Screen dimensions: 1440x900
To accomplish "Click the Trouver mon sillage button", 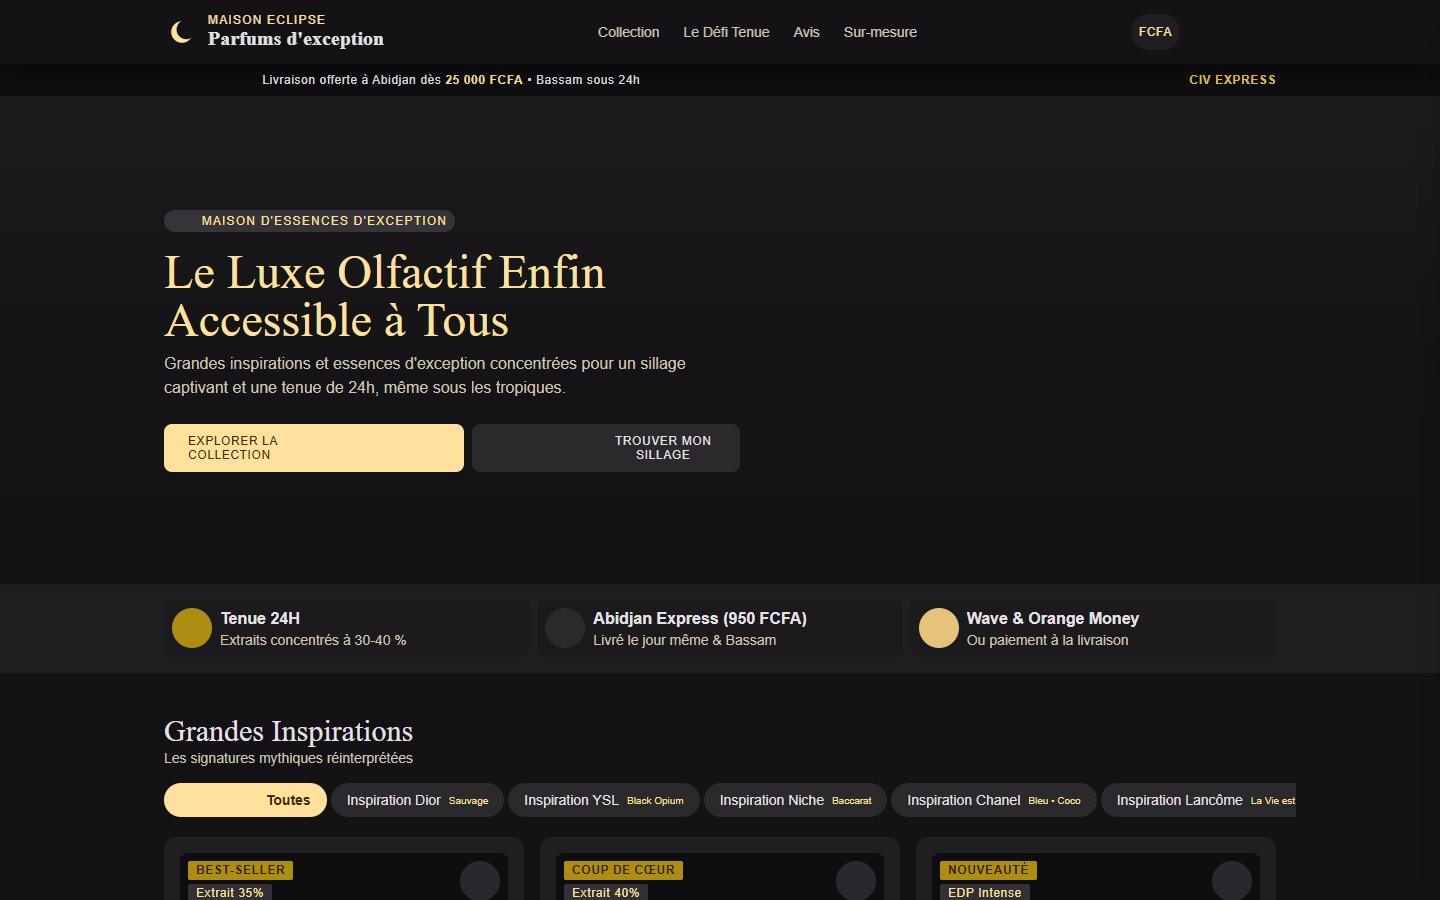I will click(606, 448).
